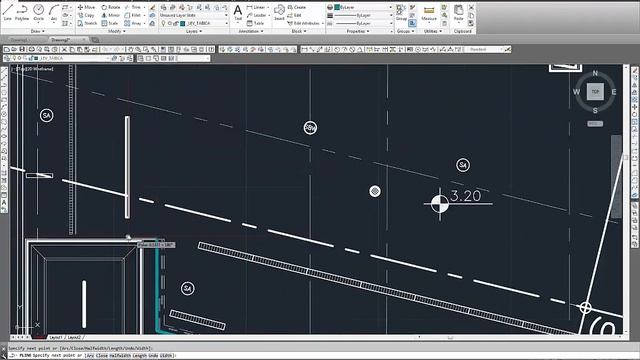640x360 pixels.
Task: Click the Rotate tool
Action: (111, 7)
